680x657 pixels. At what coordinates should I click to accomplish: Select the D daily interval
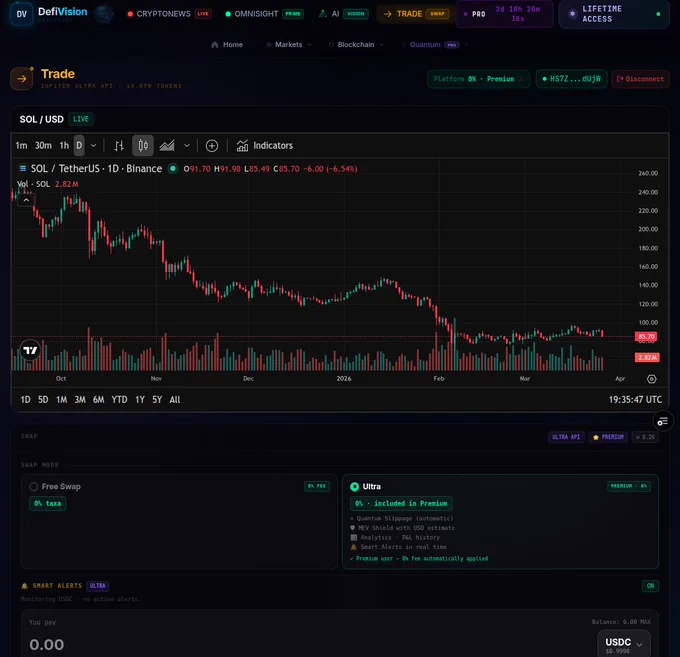click(x=79, y=146)
